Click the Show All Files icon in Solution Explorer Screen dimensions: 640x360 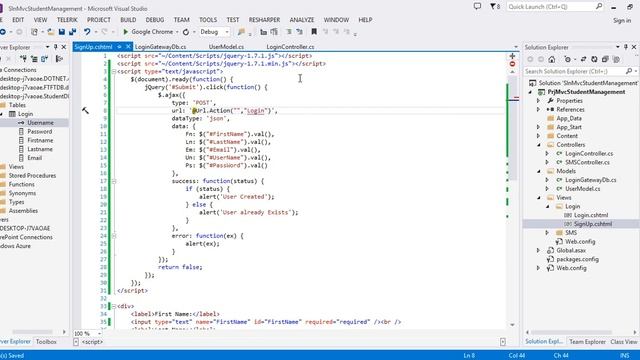coord(616,59)
